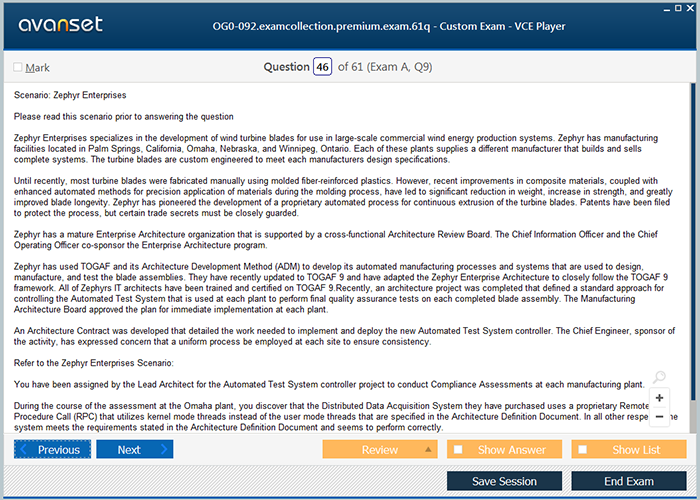700x500 pixels.
Task: Enable the Show Answer checkbox
Action: pyautogui.click(x=458, y=450)
